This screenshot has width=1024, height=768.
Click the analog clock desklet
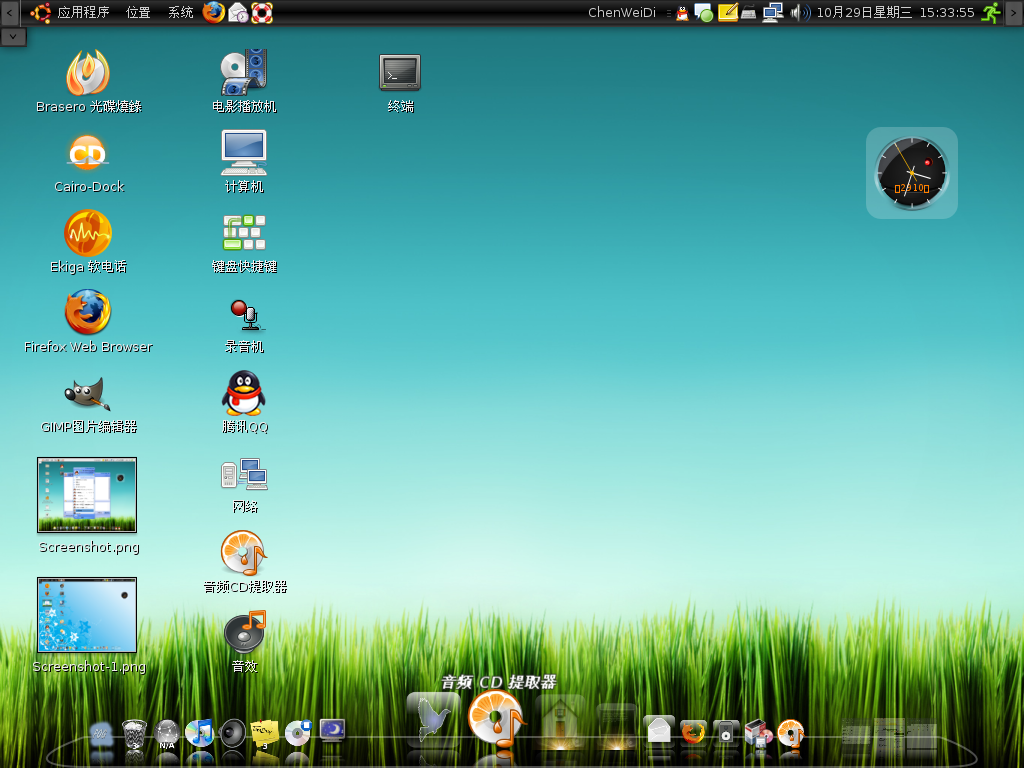[912, 173]
